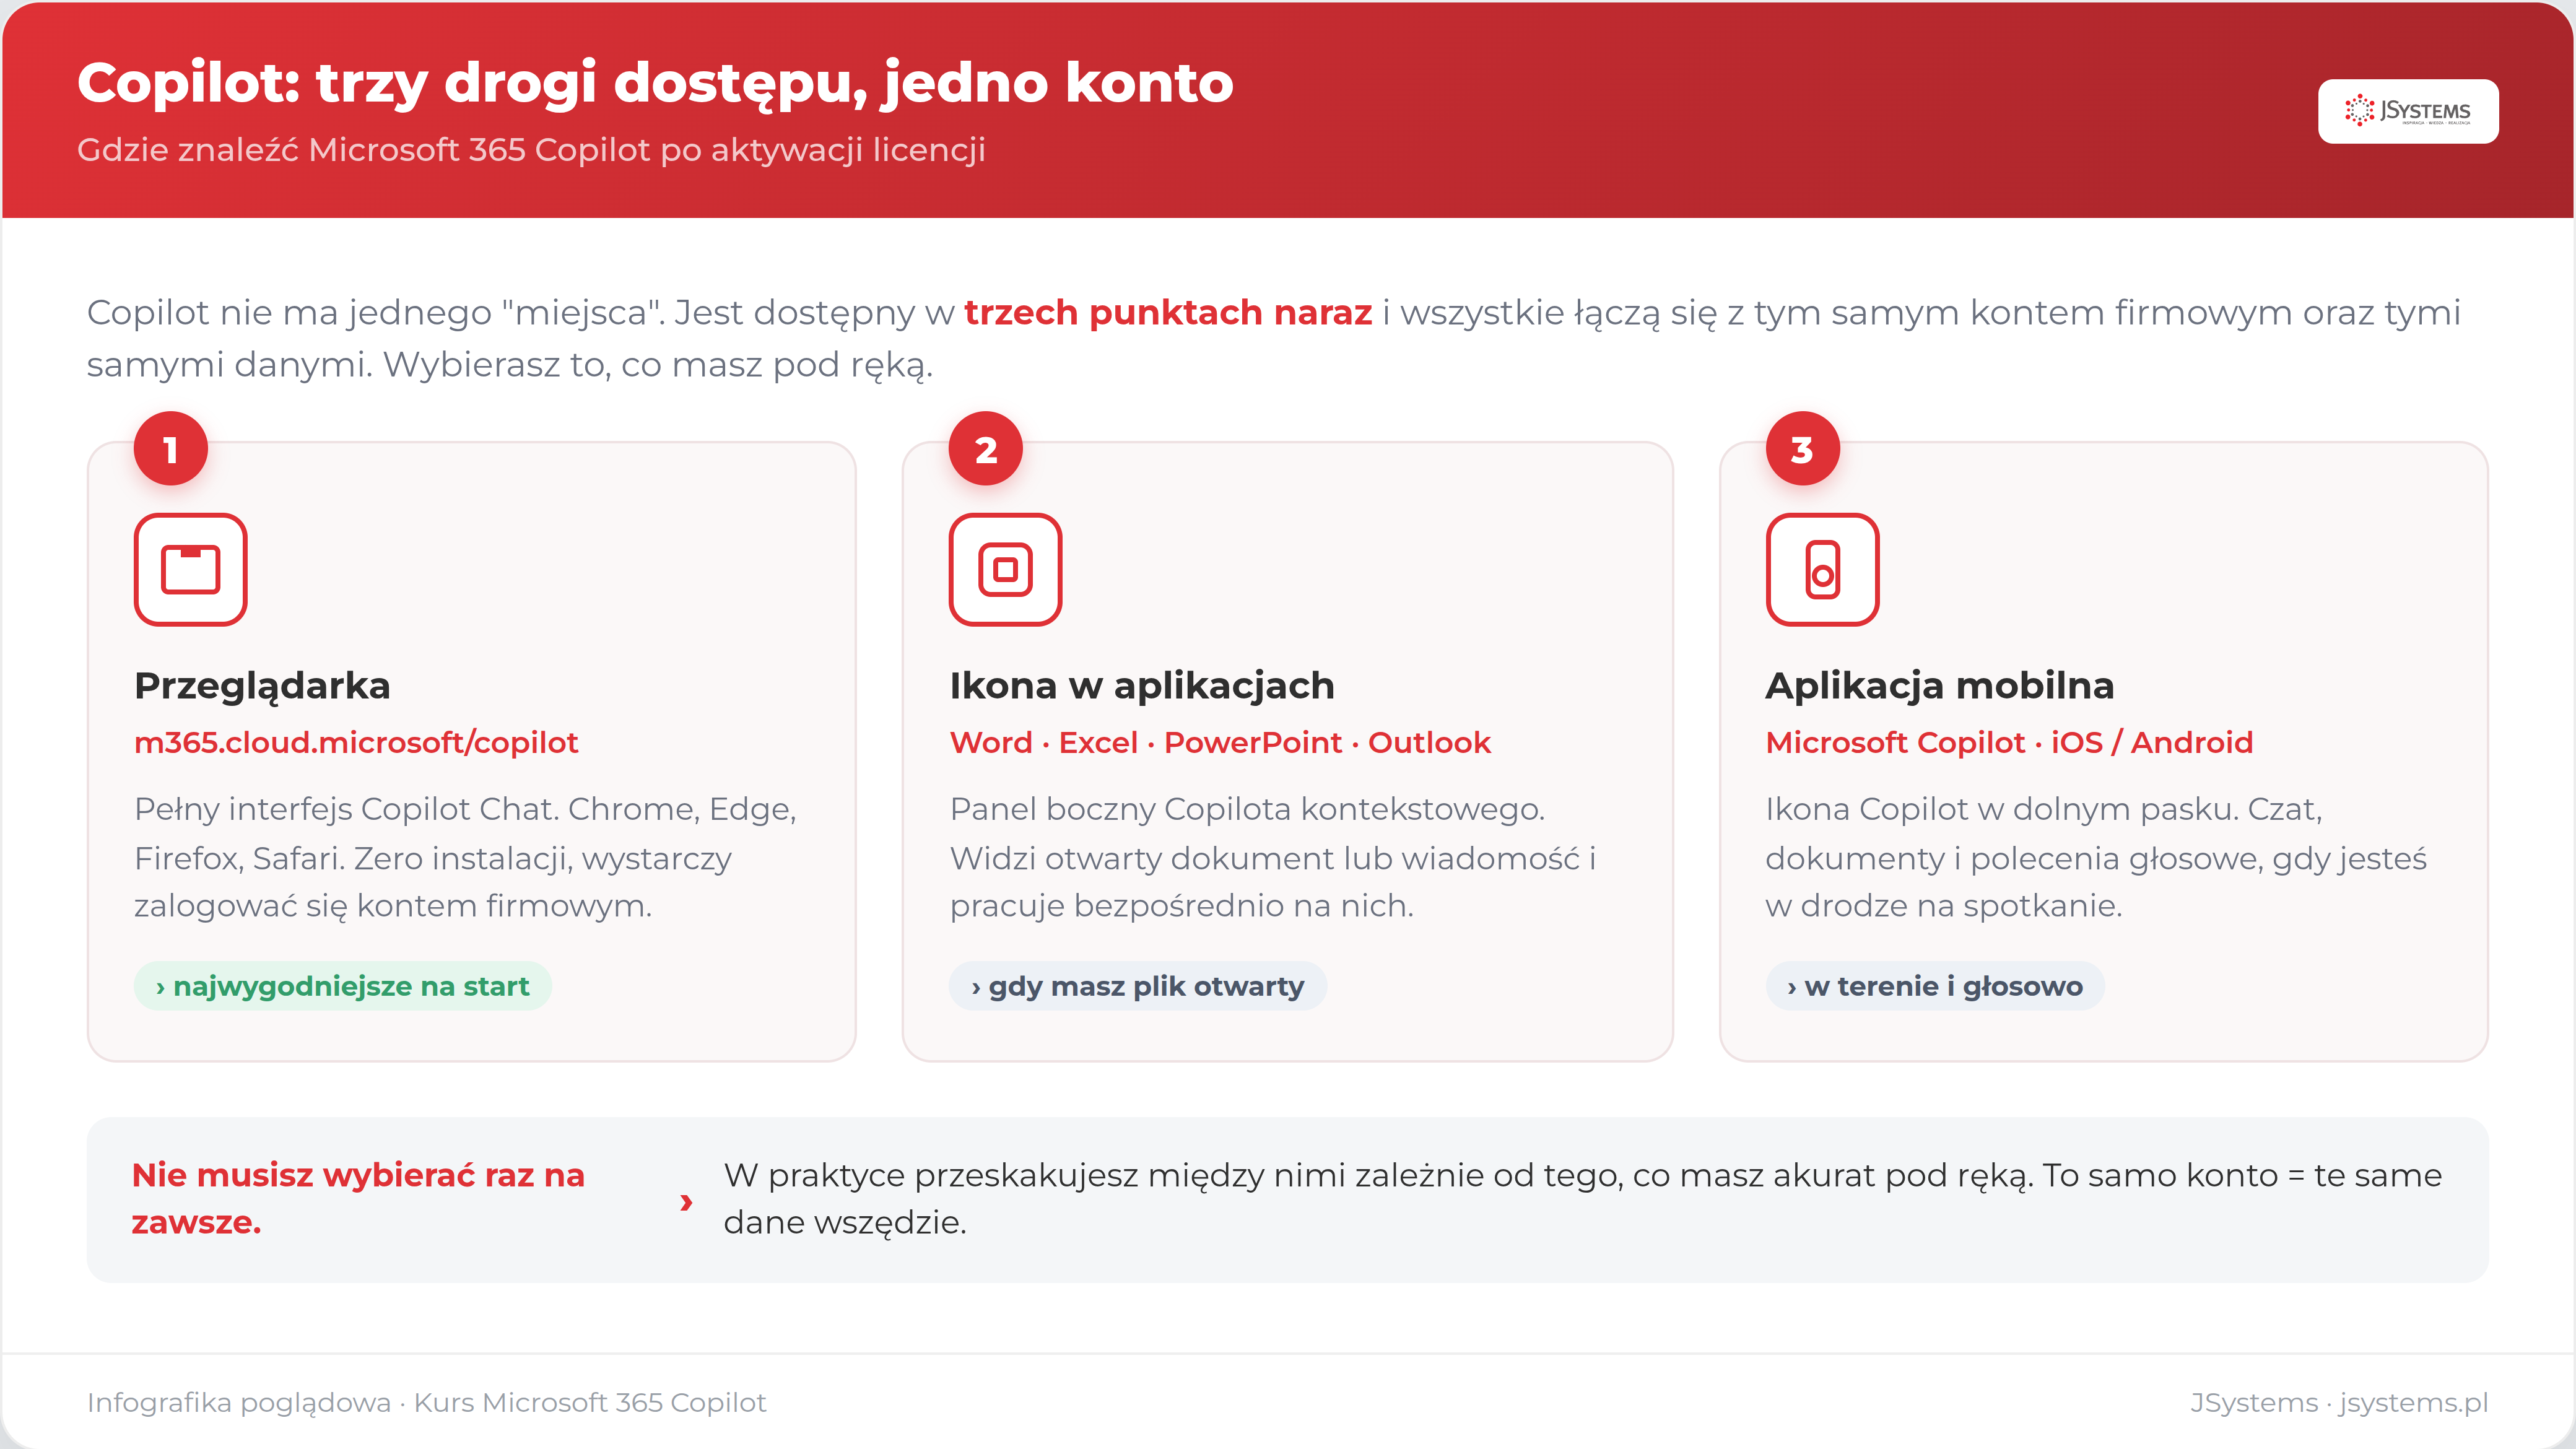This screenshot has width=2576, height=1449.
Task: Click footer 'Infografika poglądowa · Kurs Microsoft 365 Copilot'
Action: click(427, 1403)
